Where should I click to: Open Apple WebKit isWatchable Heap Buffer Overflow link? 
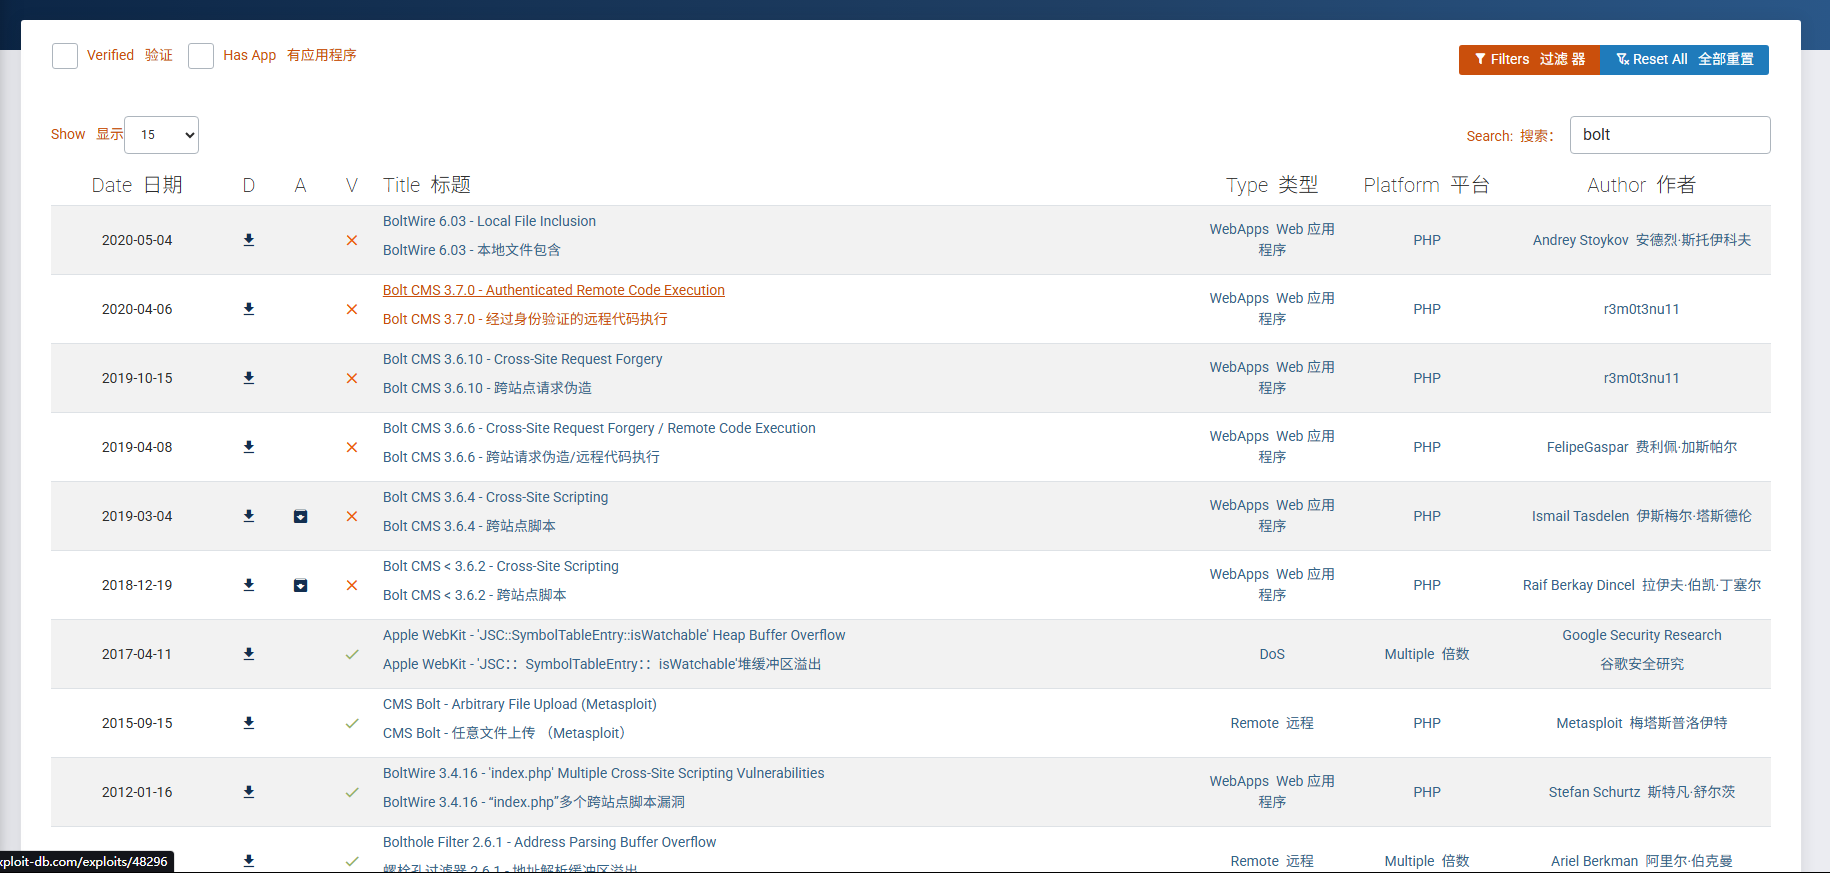(x=614, y=635)
